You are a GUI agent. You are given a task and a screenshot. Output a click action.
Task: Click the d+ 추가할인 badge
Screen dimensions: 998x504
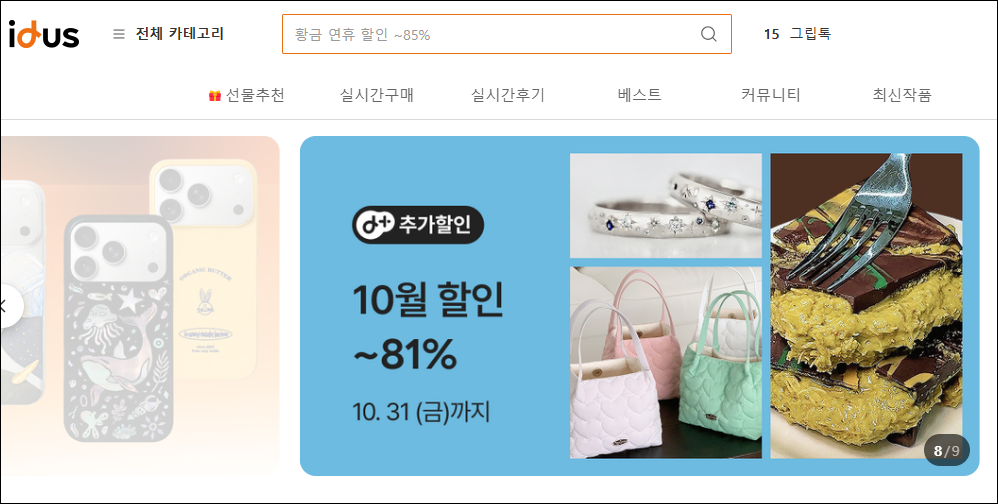tap(418, 225)
